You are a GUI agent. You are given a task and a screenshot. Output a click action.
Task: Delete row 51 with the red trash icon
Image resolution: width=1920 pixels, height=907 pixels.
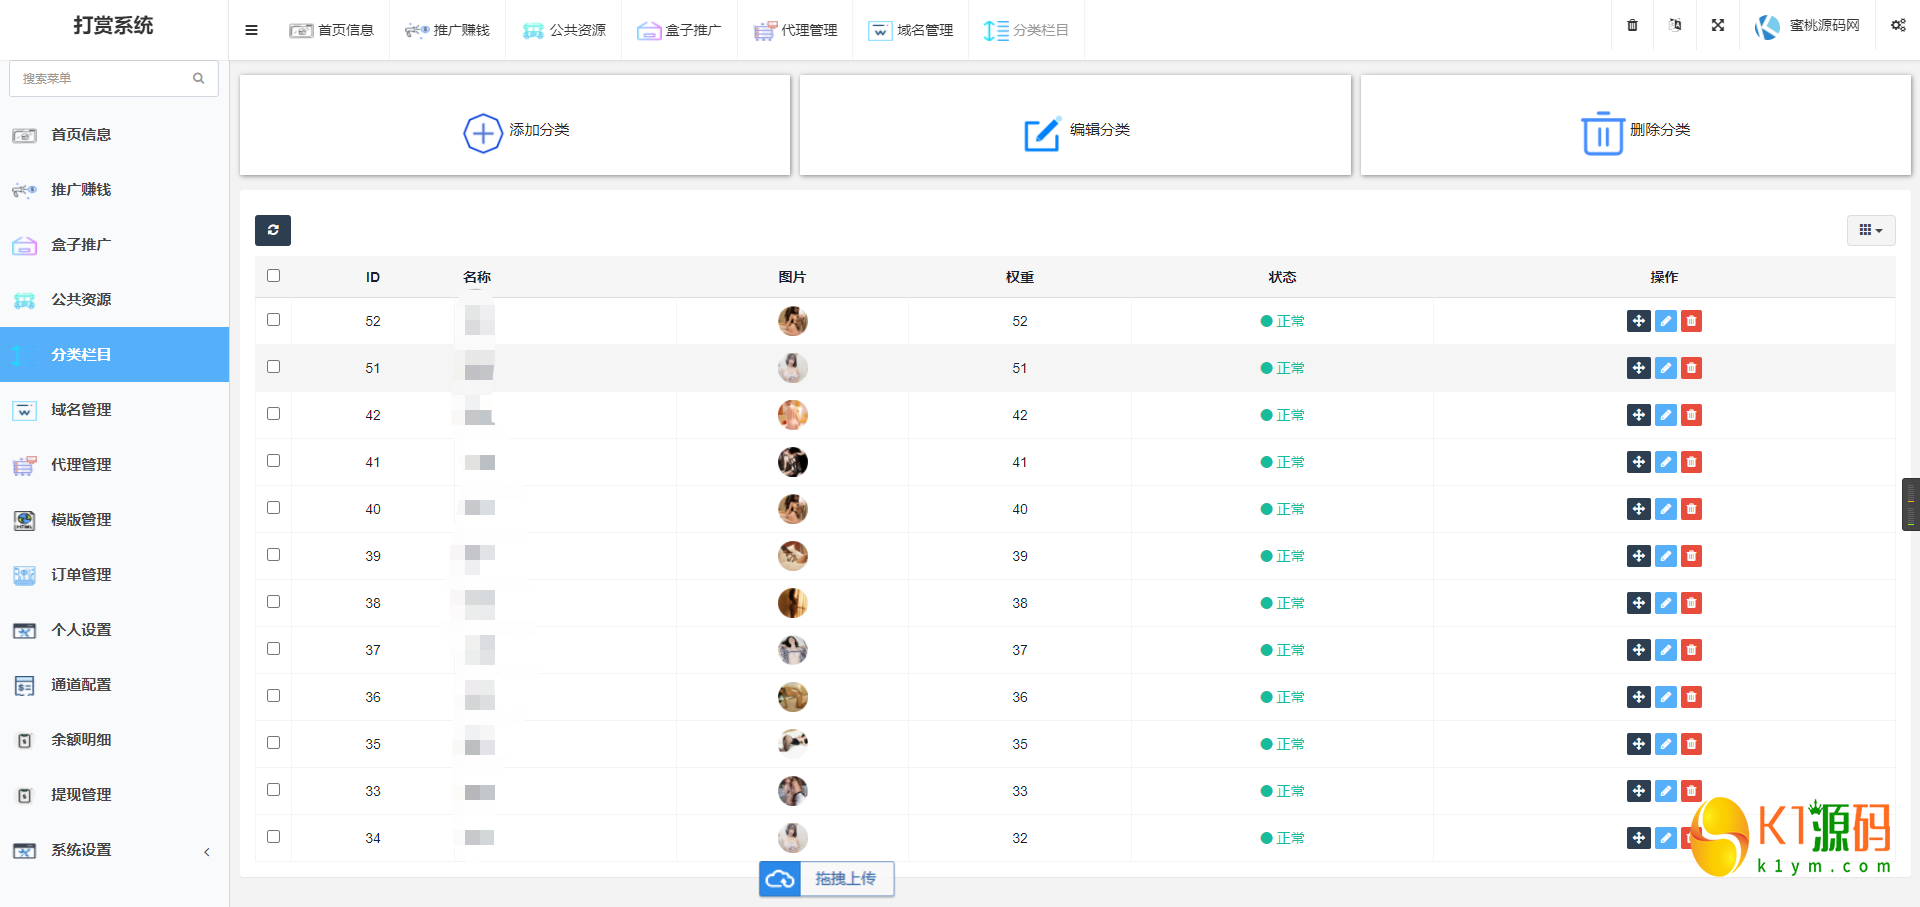click(1691, 368)
